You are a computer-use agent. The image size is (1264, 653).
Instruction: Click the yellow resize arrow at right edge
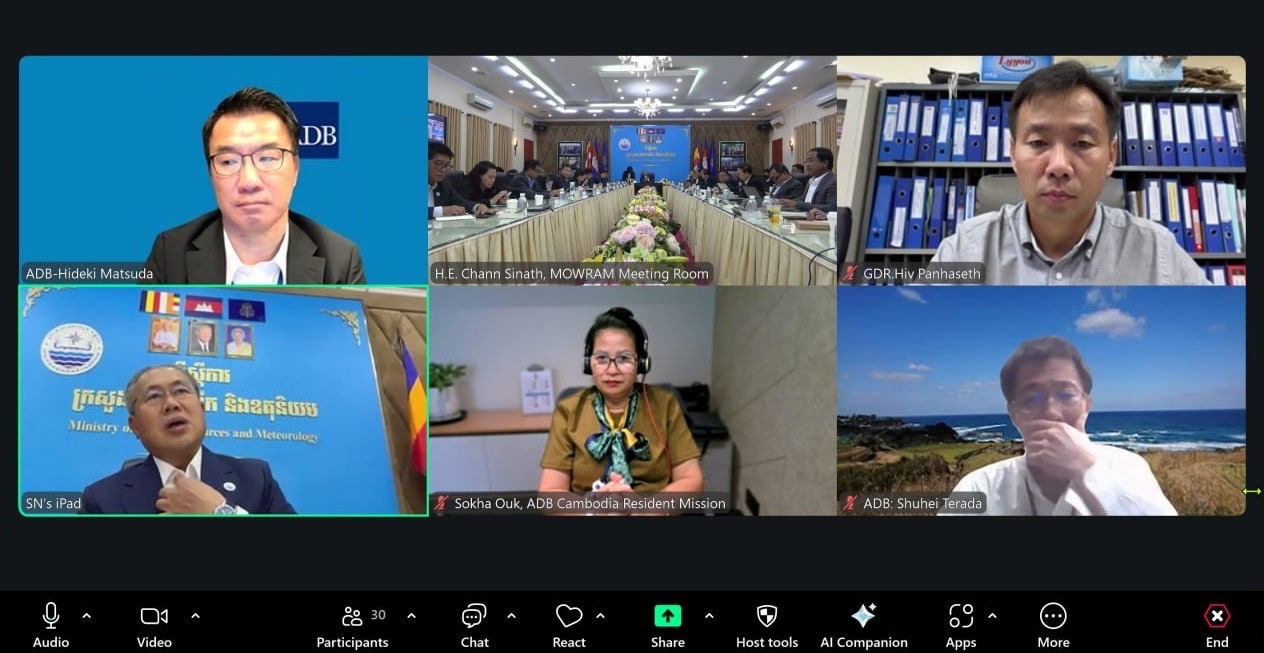click(1251, 491)
